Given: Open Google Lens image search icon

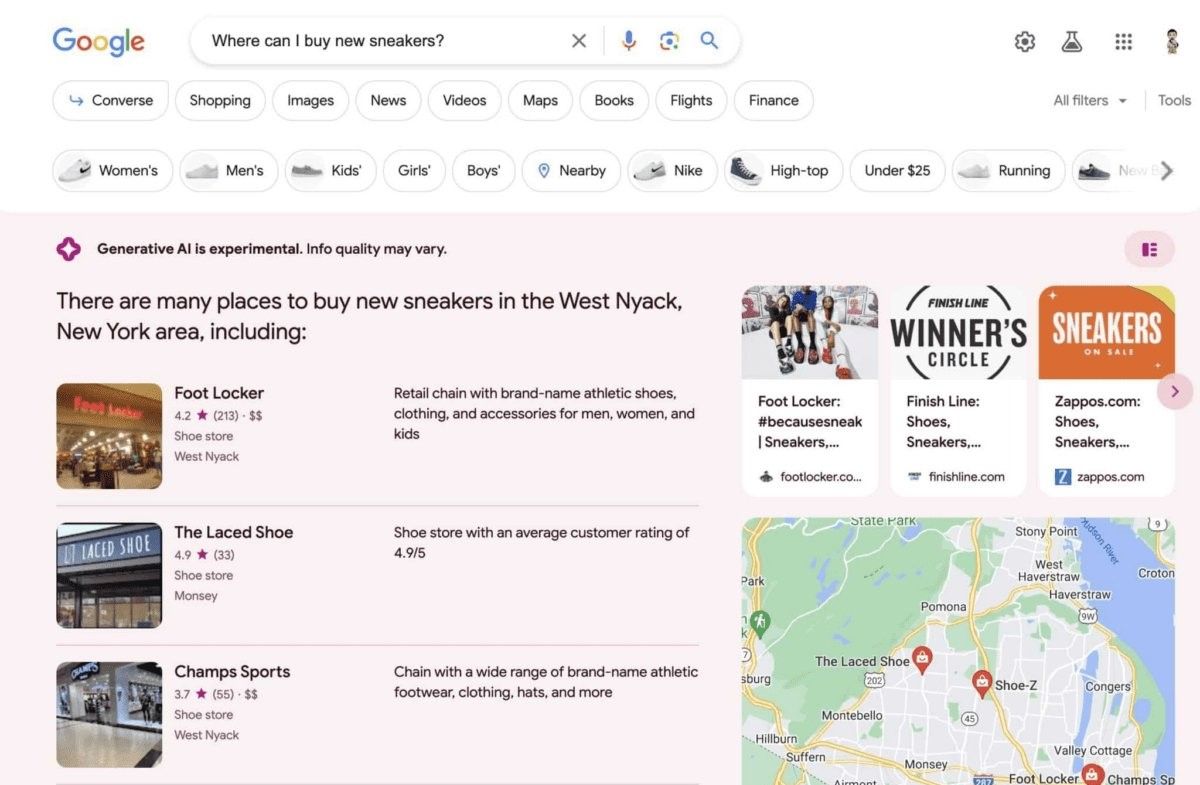Looking at the screenshot, I should point(669,41).
